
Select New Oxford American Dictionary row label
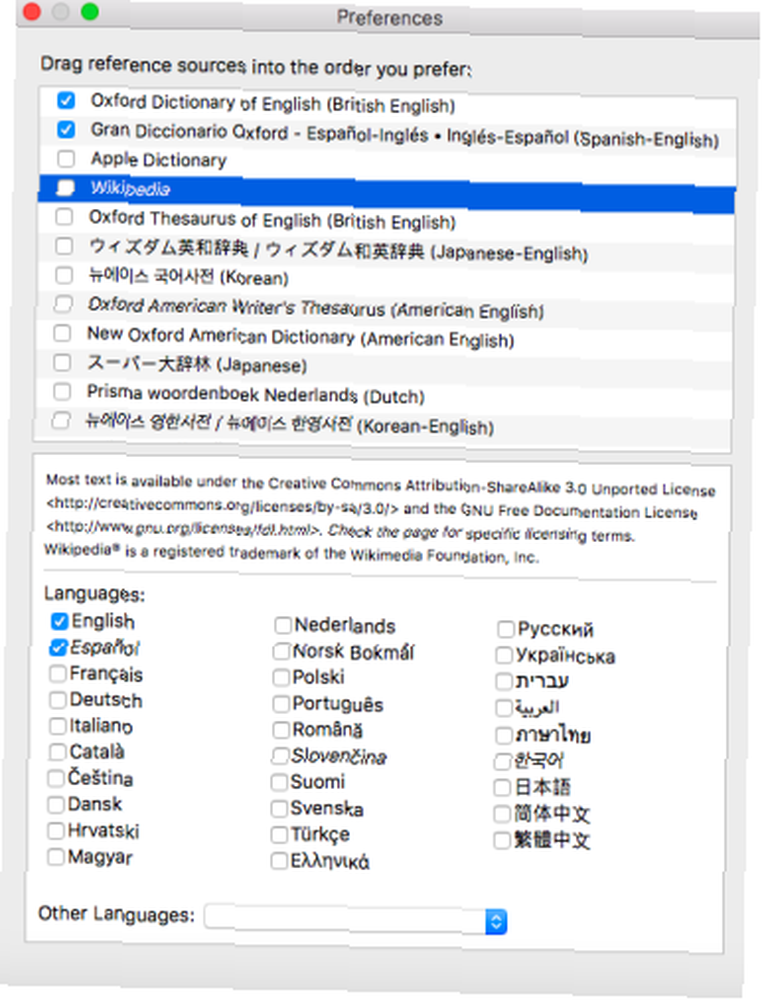tap(300, 337)
